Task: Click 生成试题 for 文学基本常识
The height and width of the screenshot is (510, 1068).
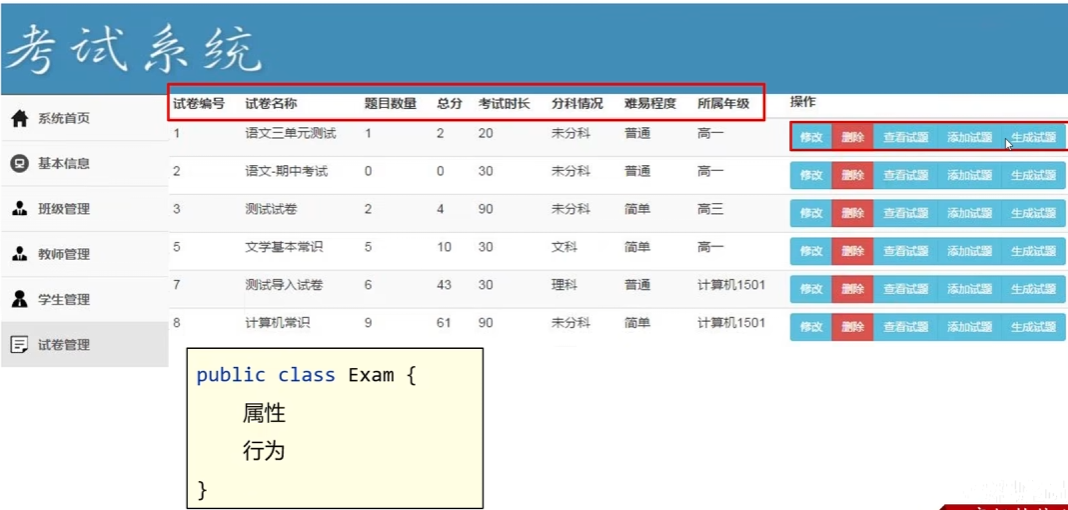Action: pos(1033,251)
